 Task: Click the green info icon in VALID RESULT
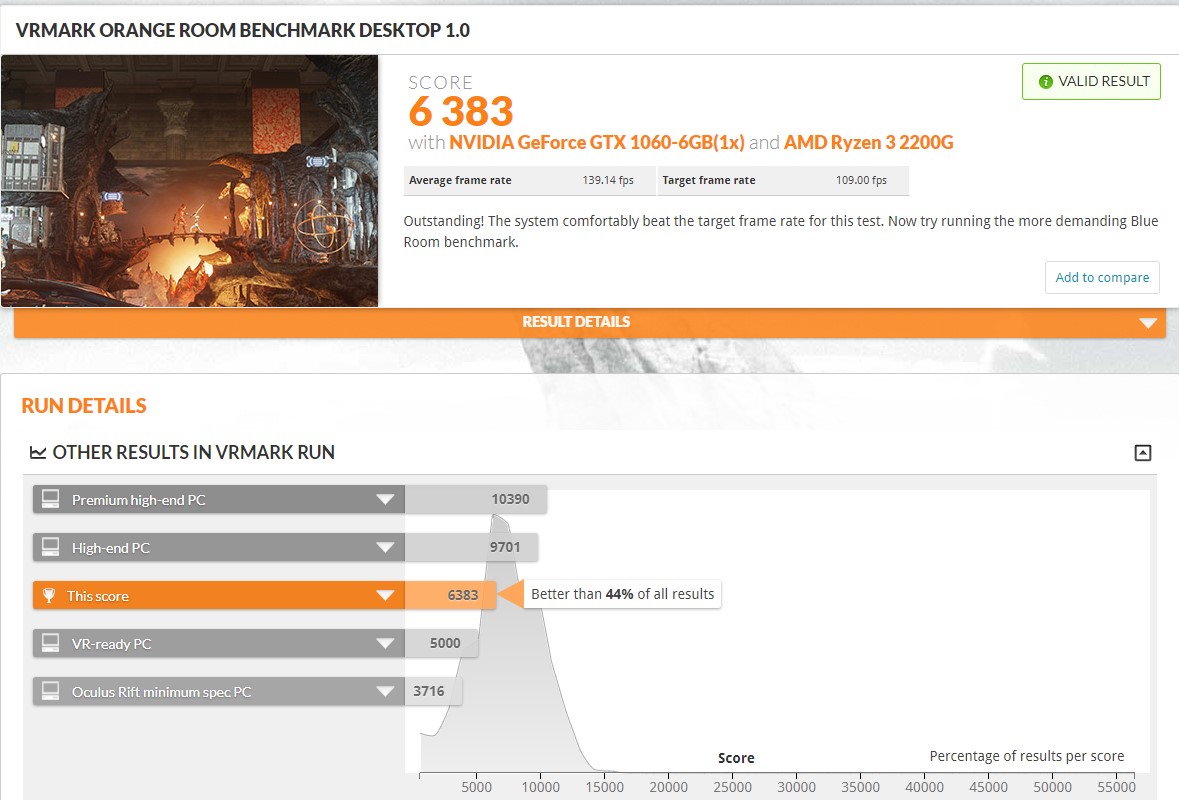[x=1045, y=82]
